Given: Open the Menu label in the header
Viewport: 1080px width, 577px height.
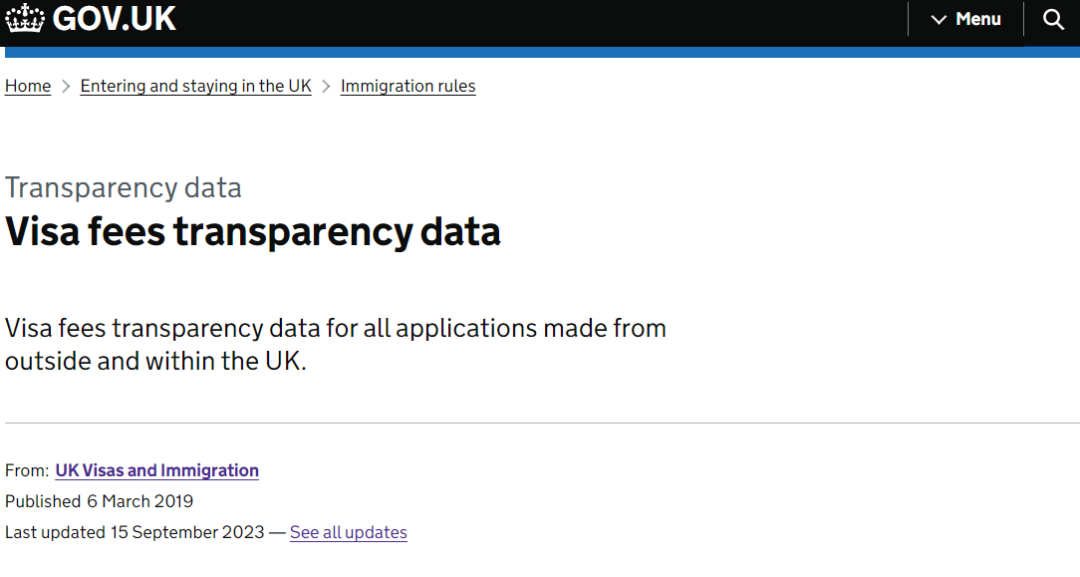Looking at the screenshot, I should point(978,19).
